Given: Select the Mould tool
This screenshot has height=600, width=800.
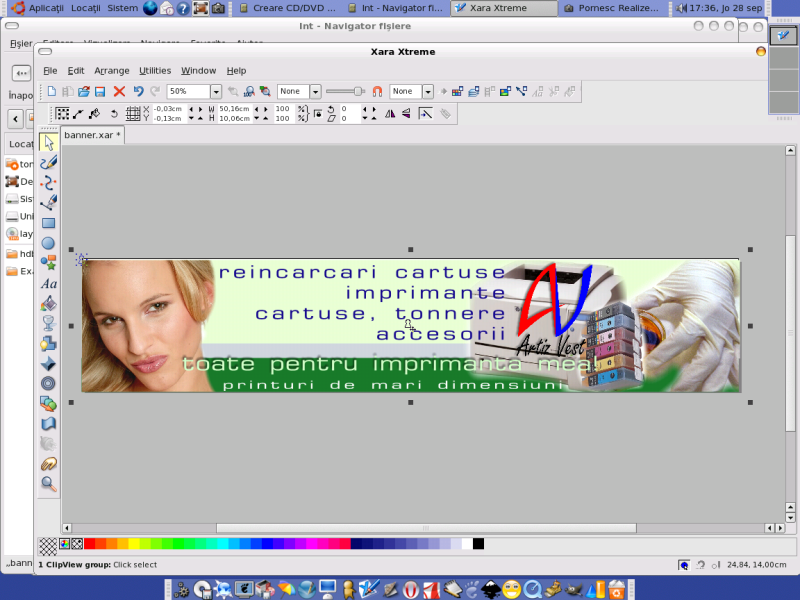Looking at the screenshot, I should 48,423.
